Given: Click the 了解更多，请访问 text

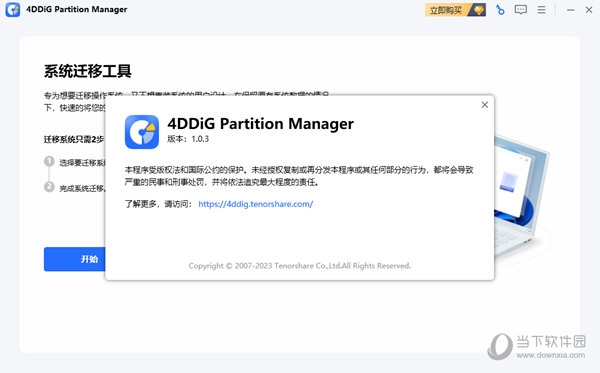Looking at the screenshot, I should [x=158, y=204].
